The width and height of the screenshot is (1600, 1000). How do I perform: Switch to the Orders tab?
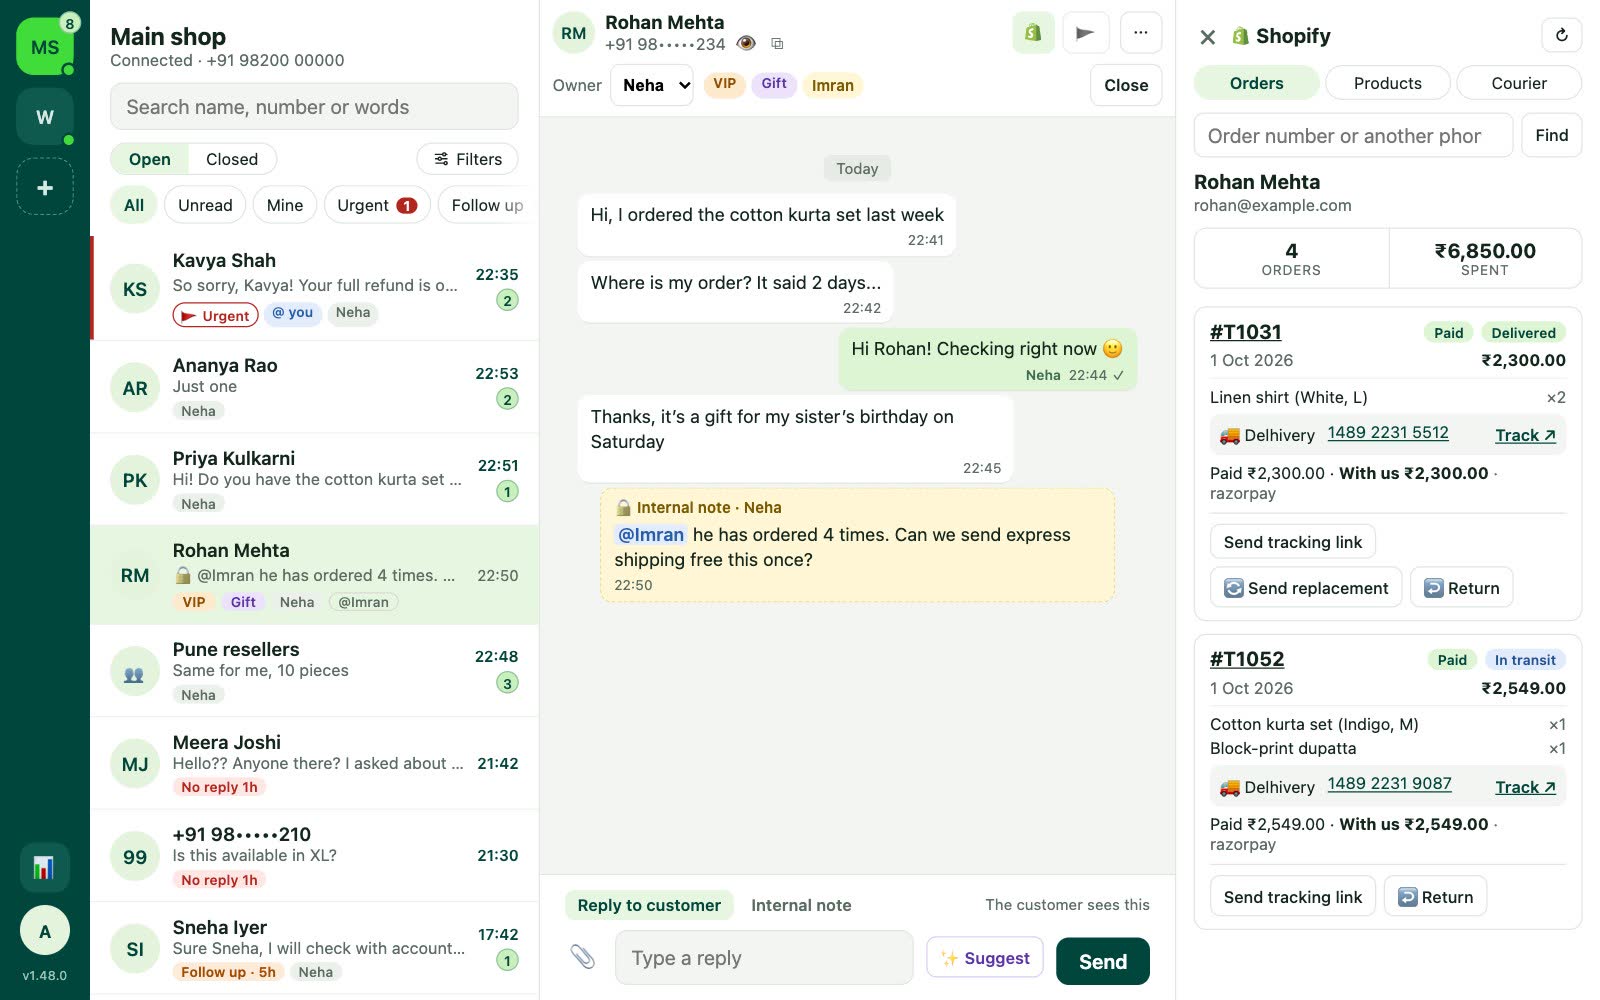tap(1257, 83)
